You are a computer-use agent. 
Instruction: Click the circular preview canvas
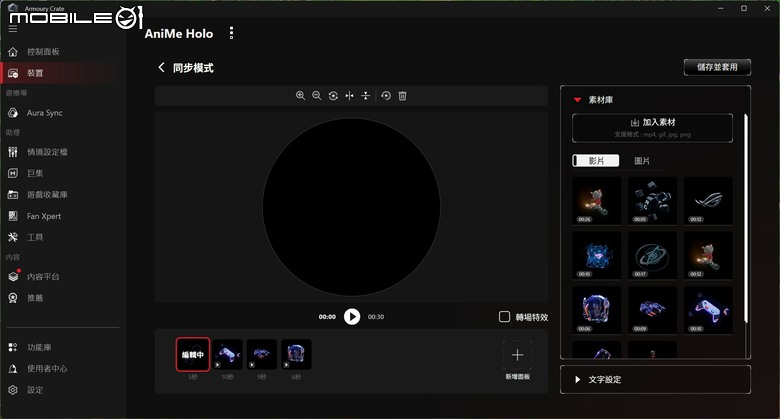click(x=351, y=207)
